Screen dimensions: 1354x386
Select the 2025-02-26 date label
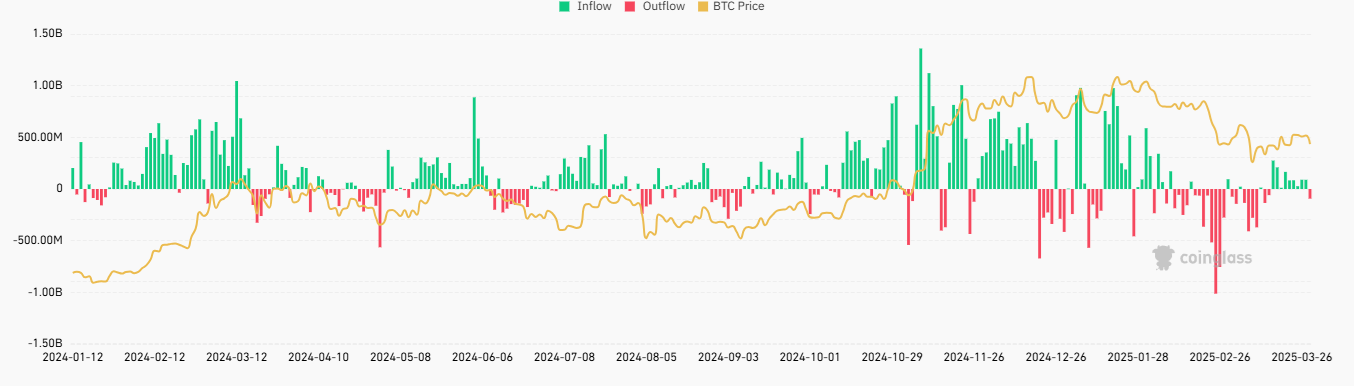coord(1221,356)
